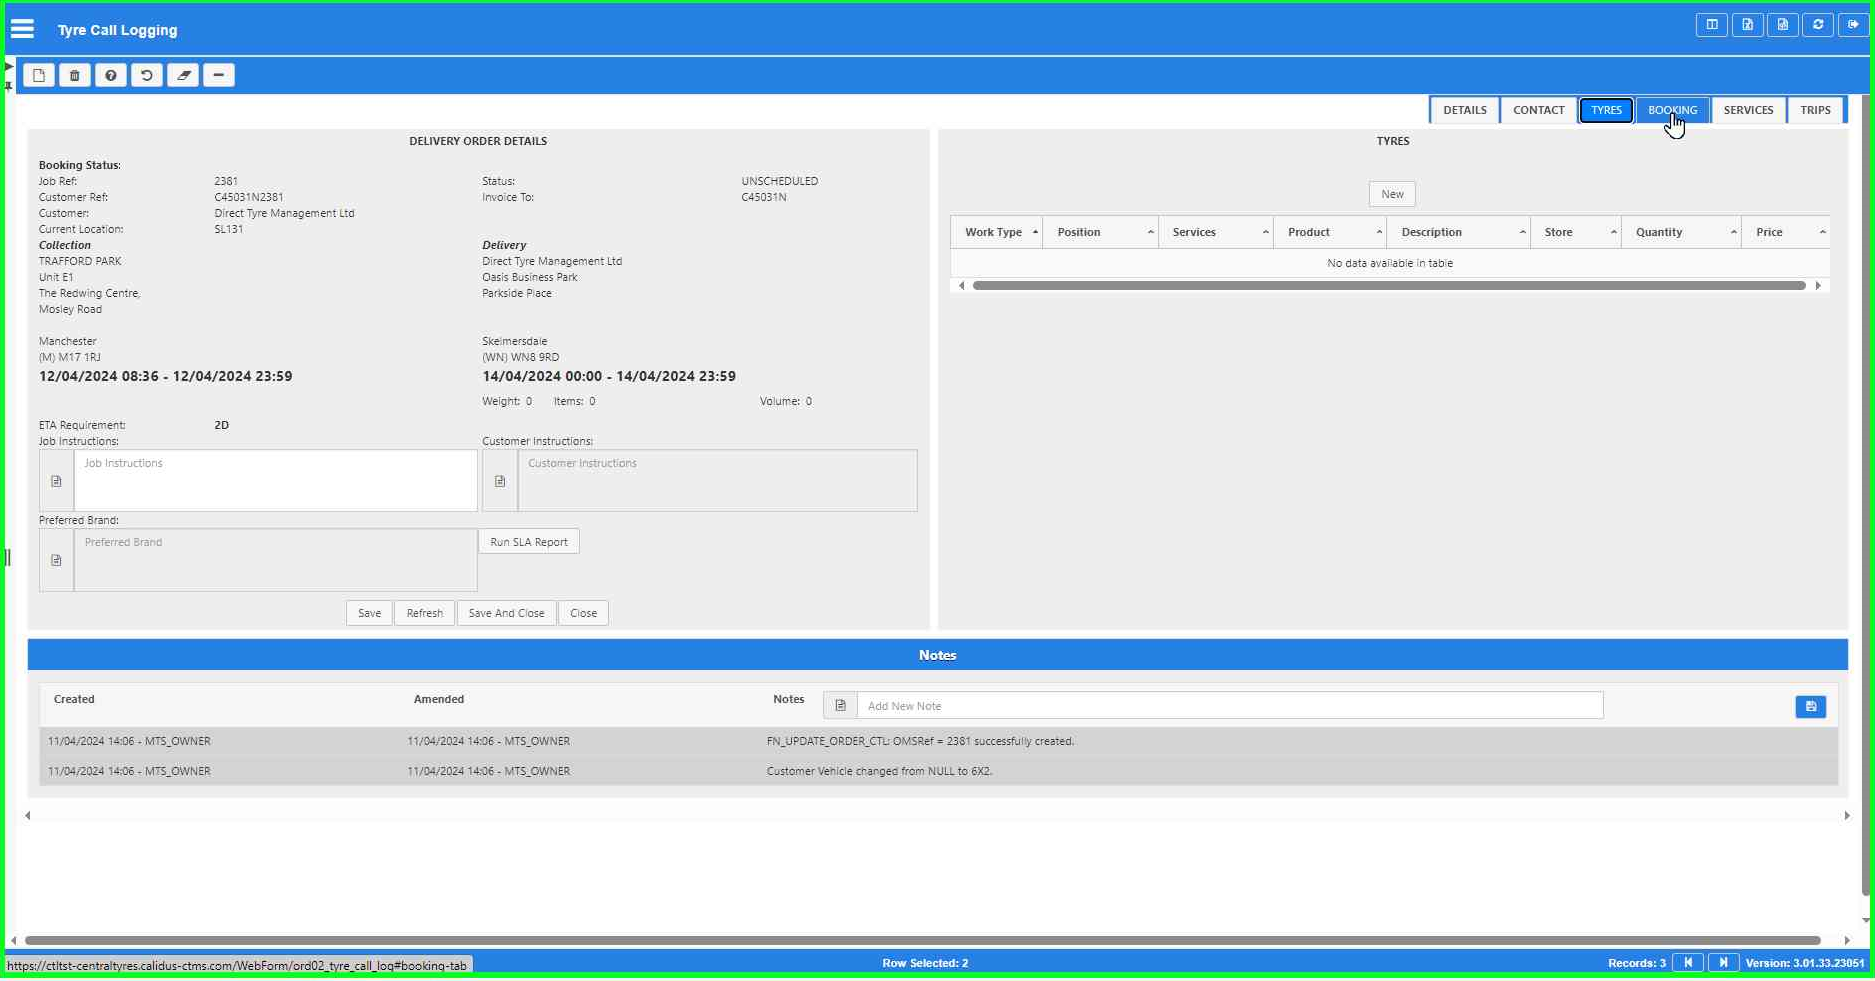Image resolution: width=1875 pixels, height=981 pixels.
Task: Open the BOOKING tab
Action: 1672,110
